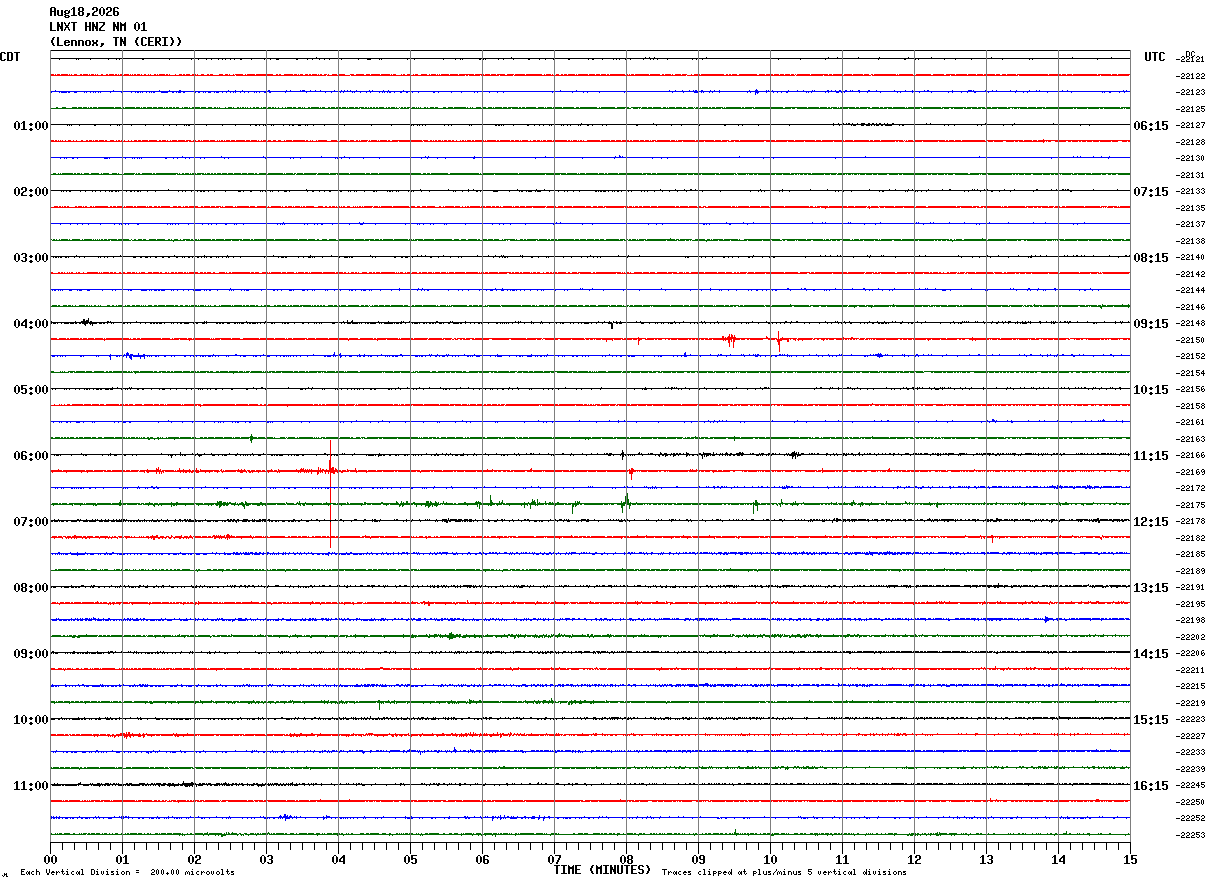Click the 16:15 UTC time label

pos(1150,786)
